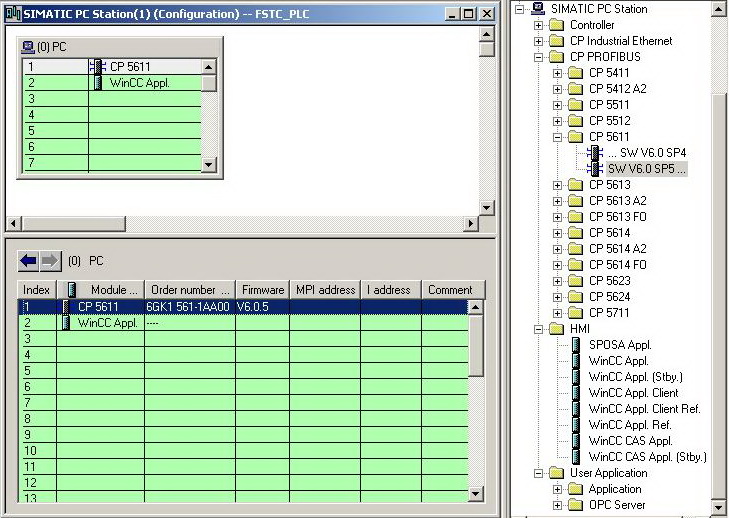
Task: Click the Comment column header
Action: pos(453,290)
